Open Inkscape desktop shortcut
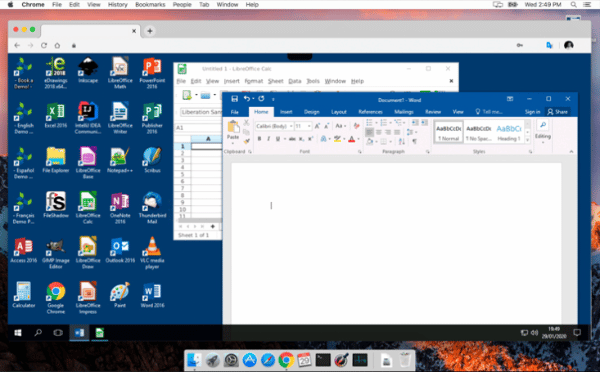Screen dimensions: 600x372 coord(88,70)
